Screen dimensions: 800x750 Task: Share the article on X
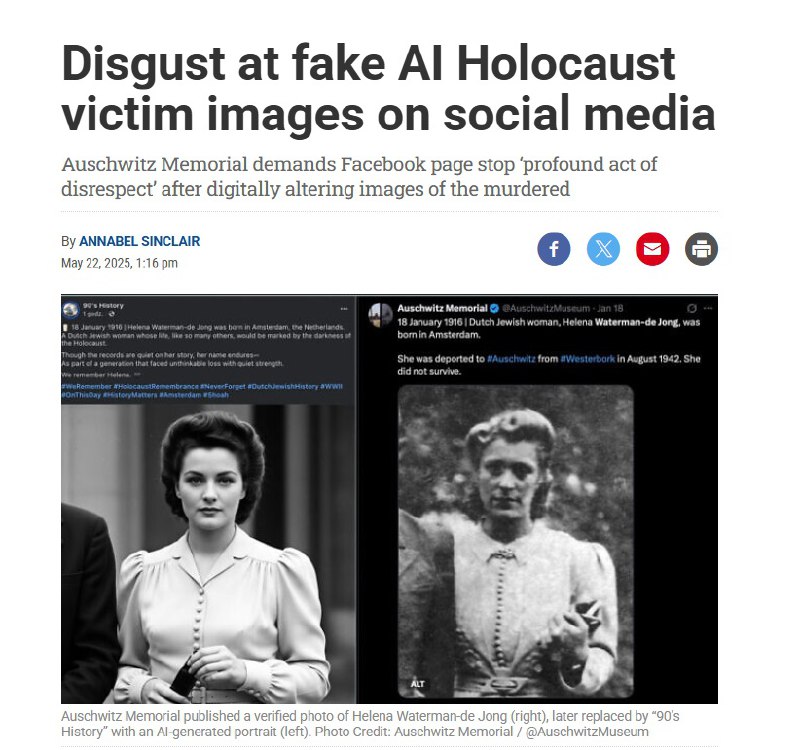point(604,249)
